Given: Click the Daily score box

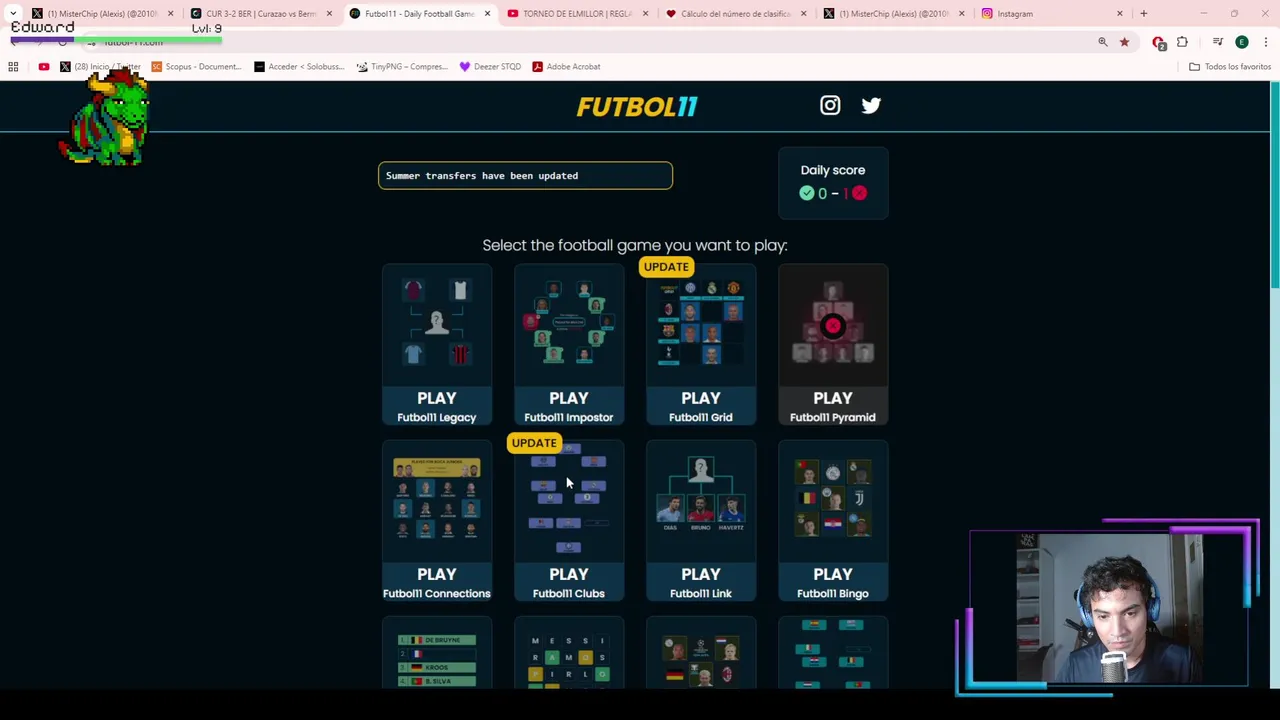Looking at the screenshot, I should click(x=832, y=183).
